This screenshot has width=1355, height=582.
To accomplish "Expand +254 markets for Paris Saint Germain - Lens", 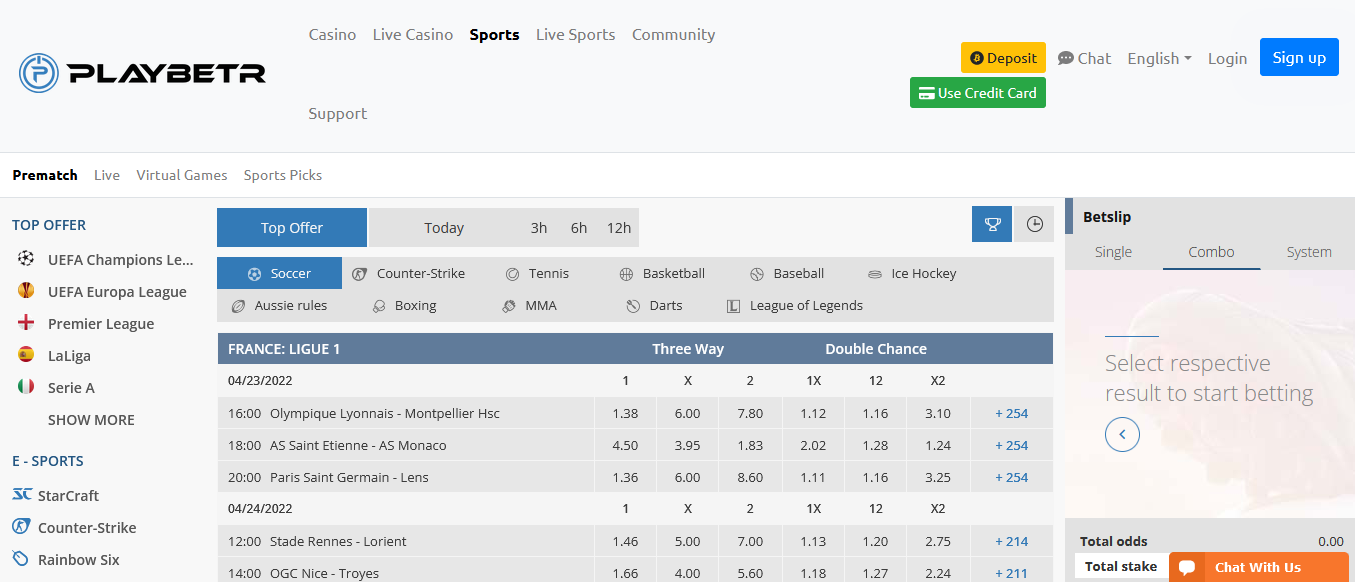I will (x=1012, y=477).
